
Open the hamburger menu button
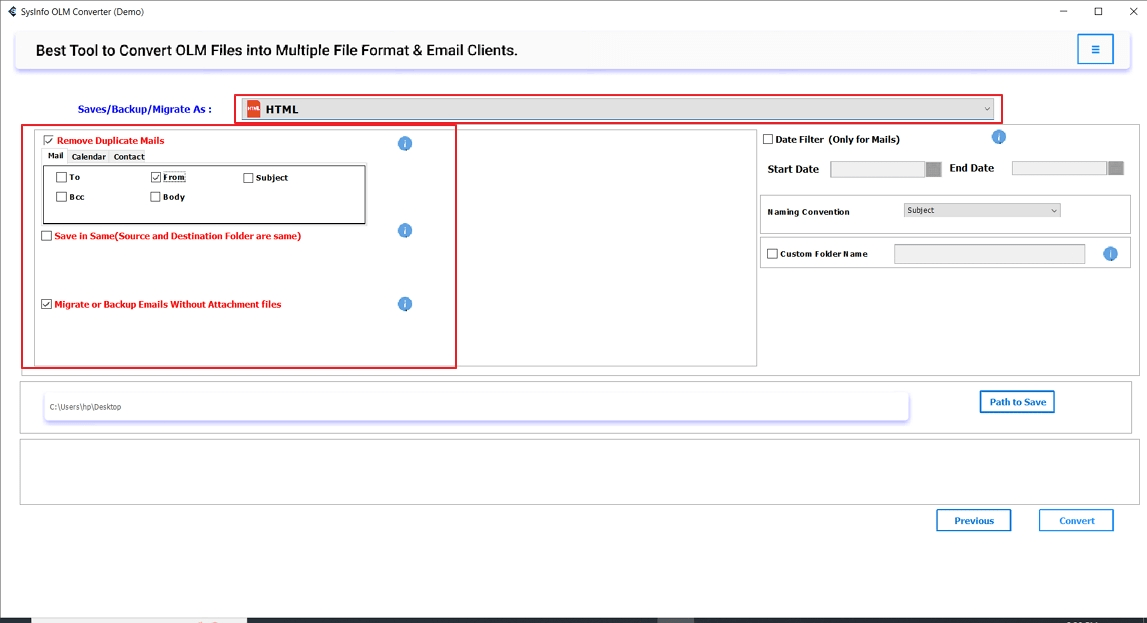point(1095,49)
